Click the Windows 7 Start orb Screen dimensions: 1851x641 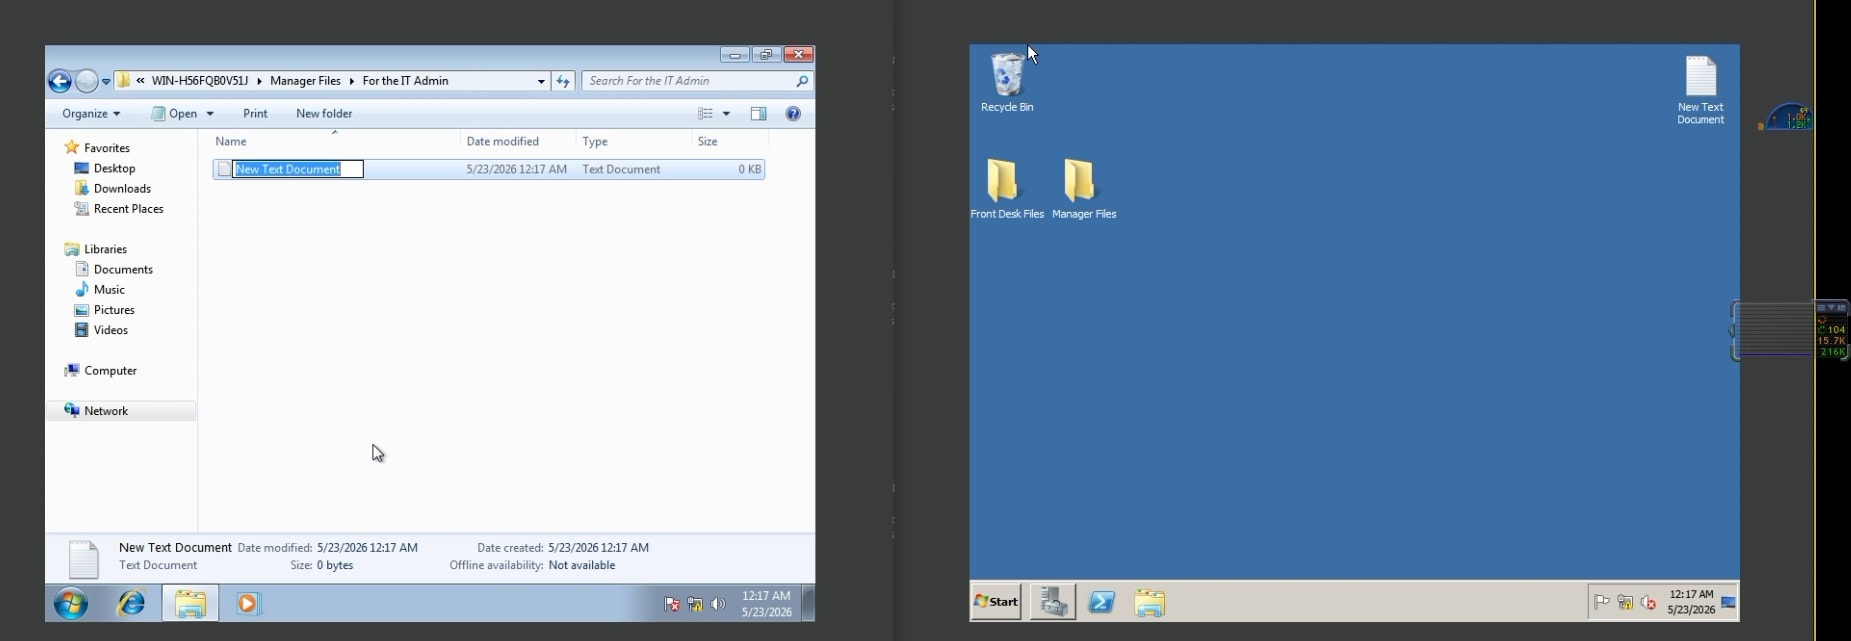pos(71,603)
